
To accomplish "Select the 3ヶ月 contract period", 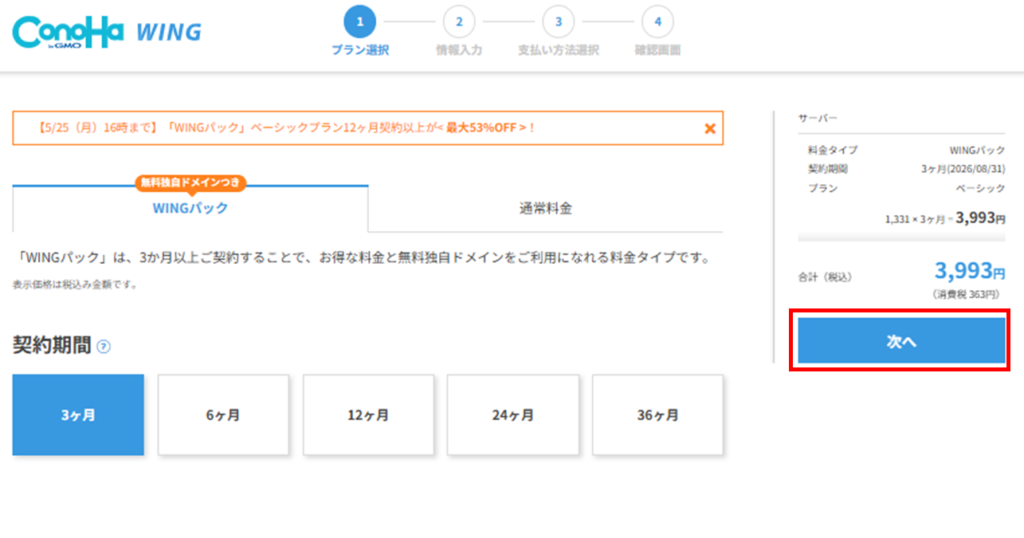I will [x=78, y=415].
